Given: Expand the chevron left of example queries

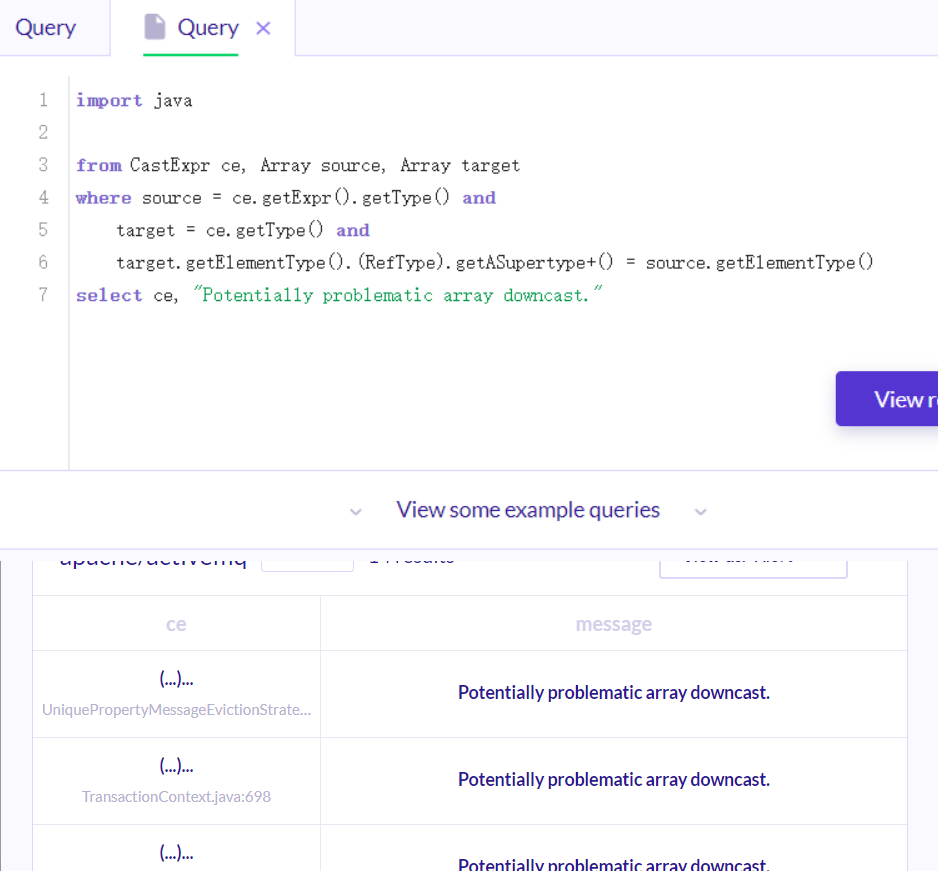Looking at the screenshot, I should point(356,512).
